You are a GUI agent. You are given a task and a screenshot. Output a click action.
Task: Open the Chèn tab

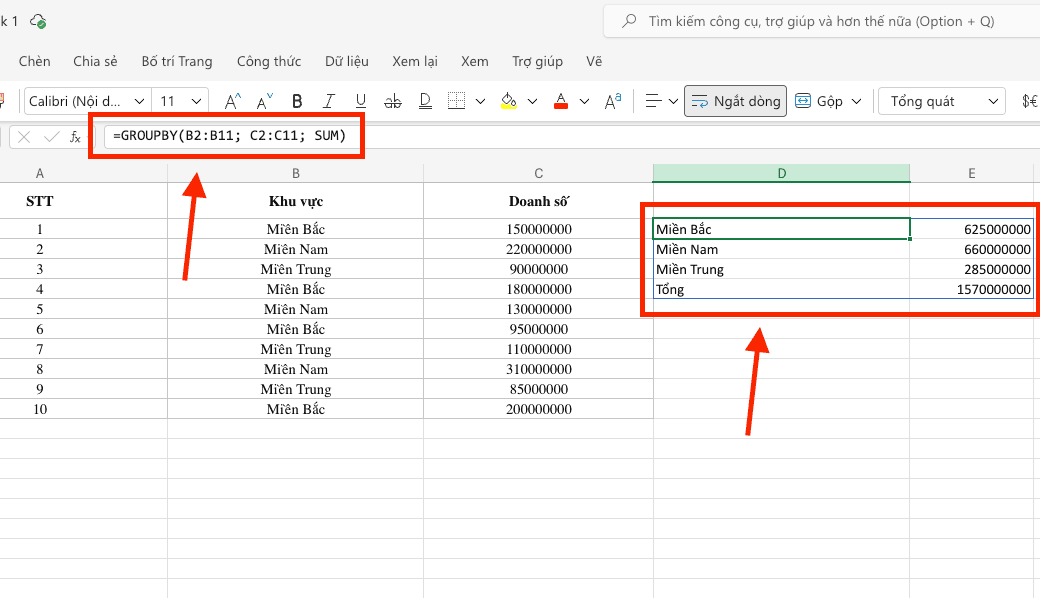tap(34, 62)
